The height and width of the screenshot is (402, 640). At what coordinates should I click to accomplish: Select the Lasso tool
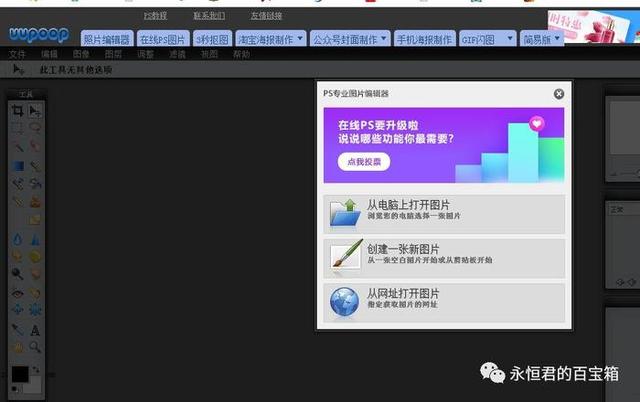pyautogui.click(x=35, y=128)
